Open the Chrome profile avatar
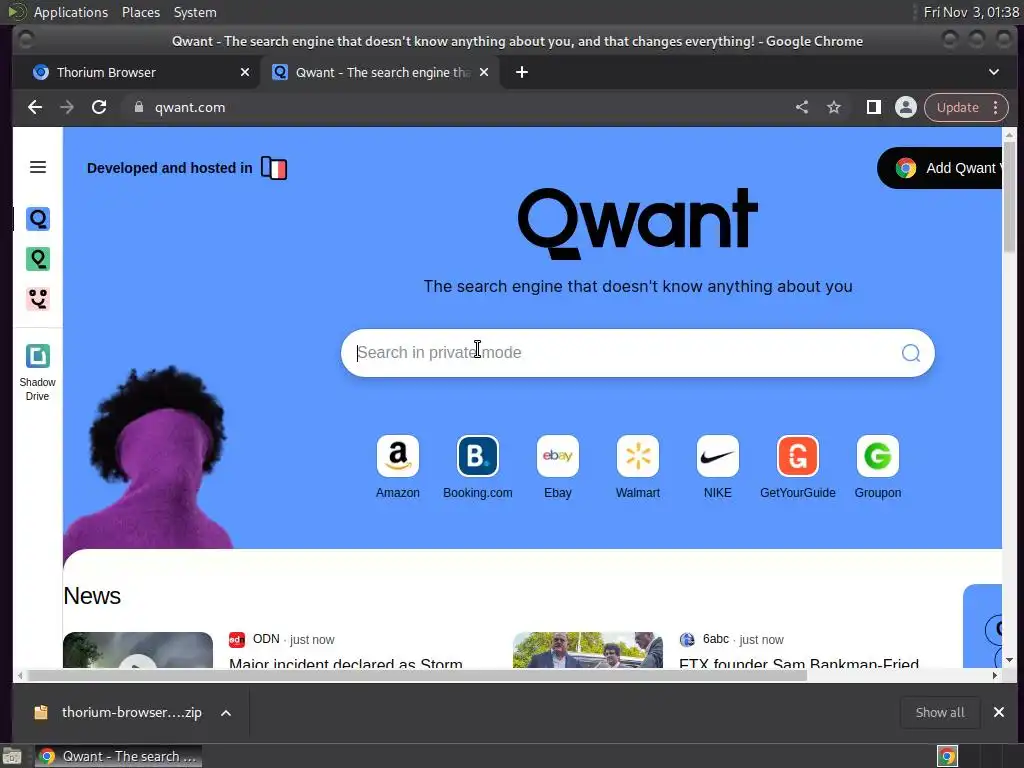The image size is (1024, 768). 906,107
